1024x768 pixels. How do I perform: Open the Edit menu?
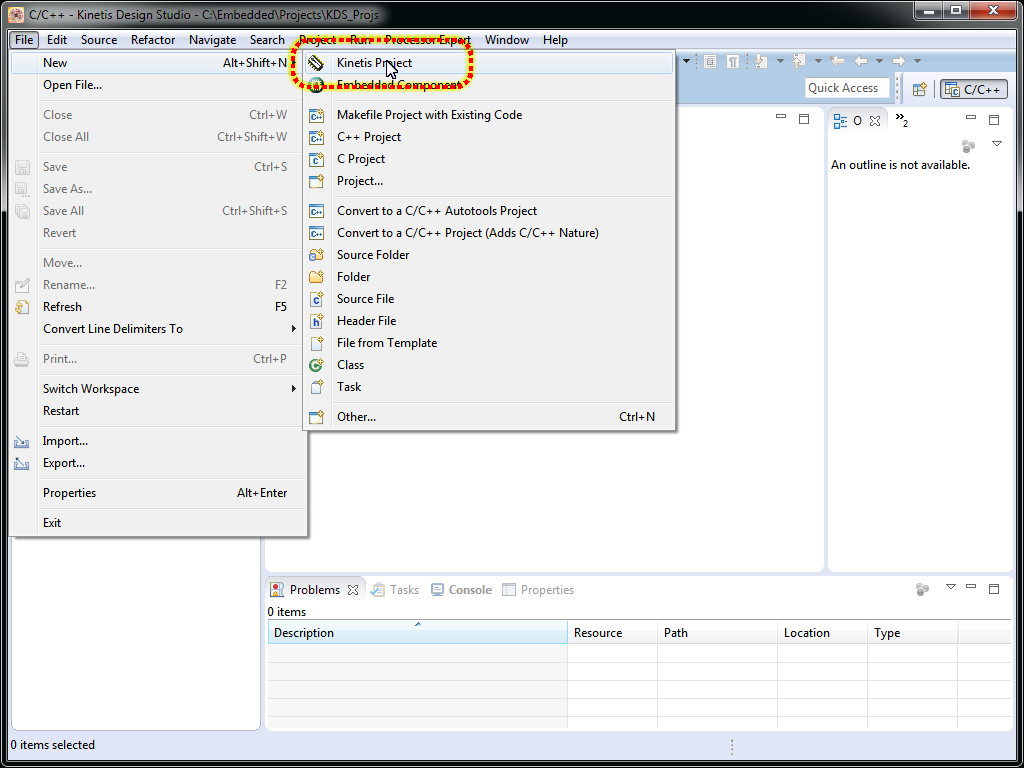[x=57, y=40]
